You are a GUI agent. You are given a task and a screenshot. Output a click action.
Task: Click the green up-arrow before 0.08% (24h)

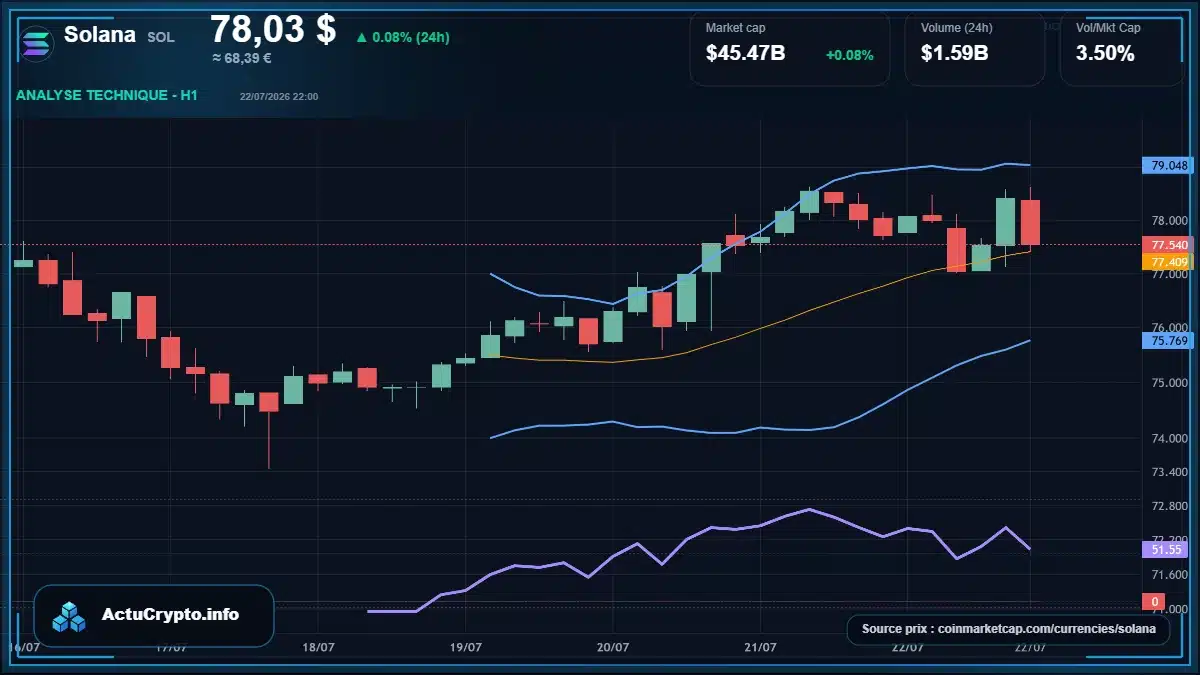click(x=362, y=38)
